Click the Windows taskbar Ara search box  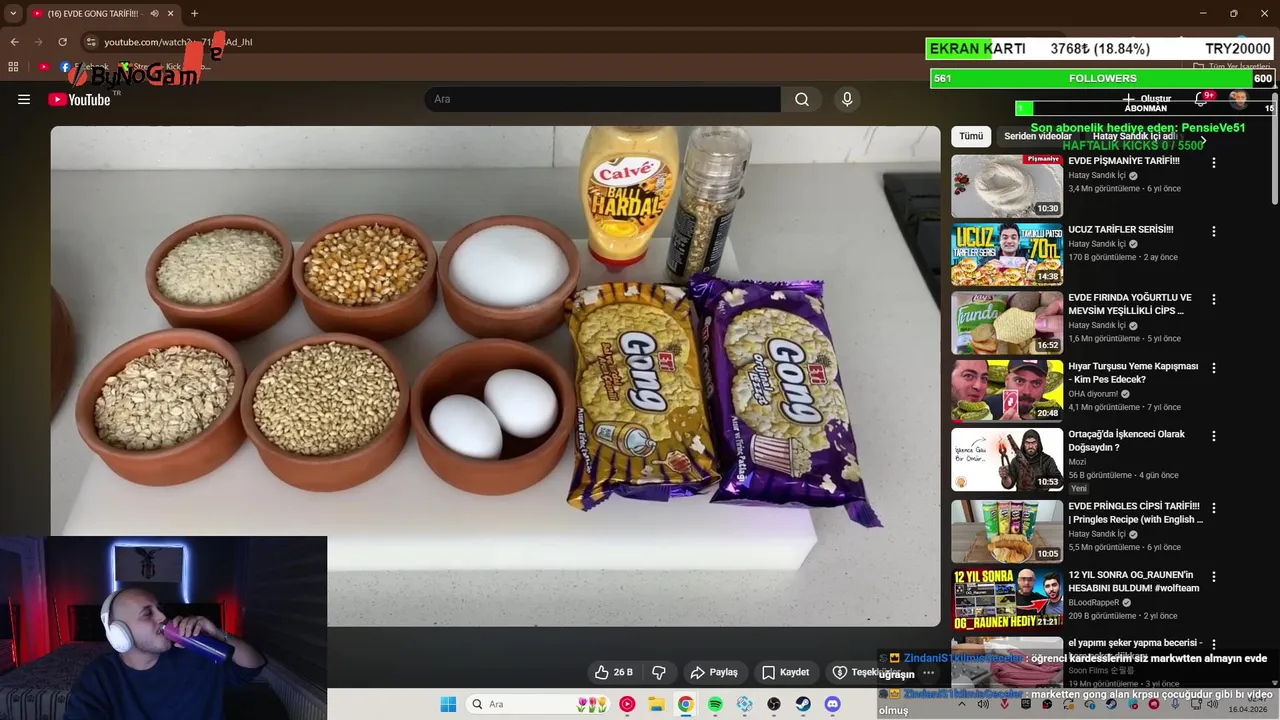point(537,704)
